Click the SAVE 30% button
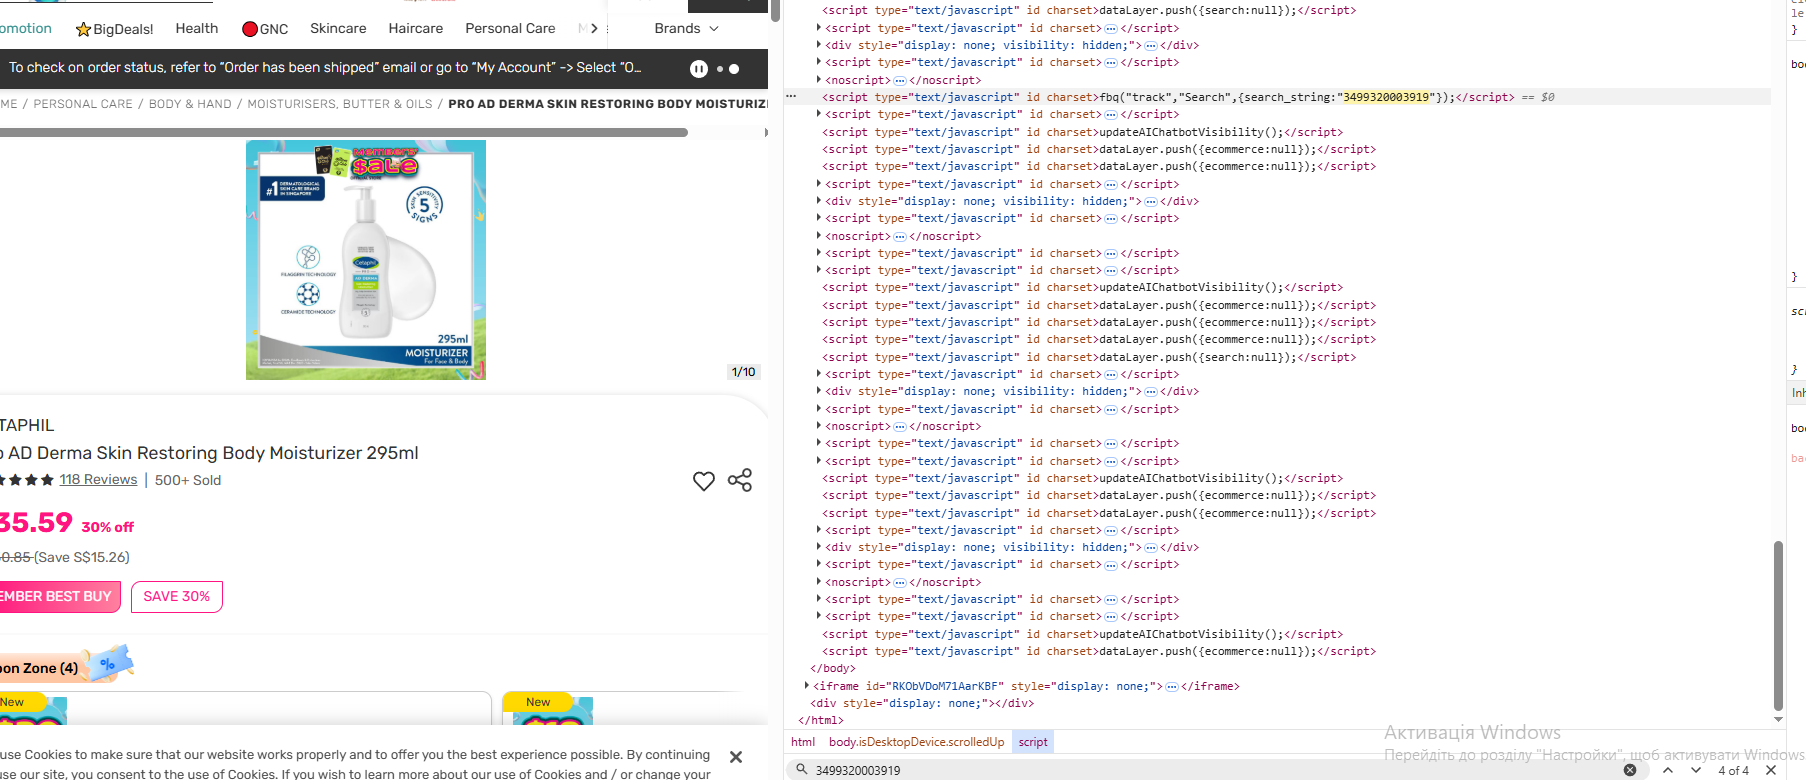 click(177, 596)
